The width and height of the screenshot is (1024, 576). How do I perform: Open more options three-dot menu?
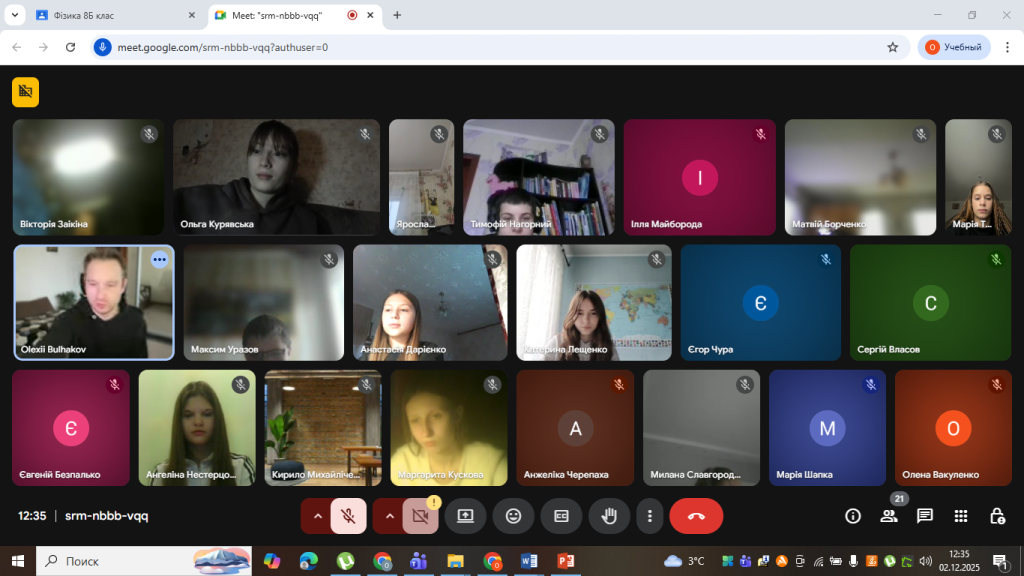pyautogui.click(x=649, y=516)
